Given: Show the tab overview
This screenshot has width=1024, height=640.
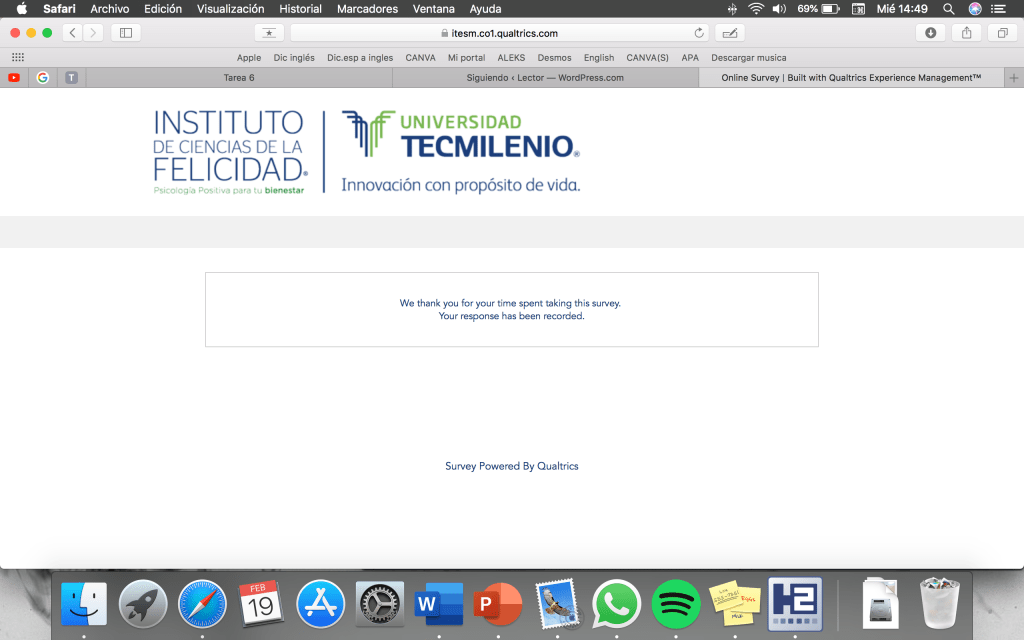Looking at the screenshot, I should 1002,33.
